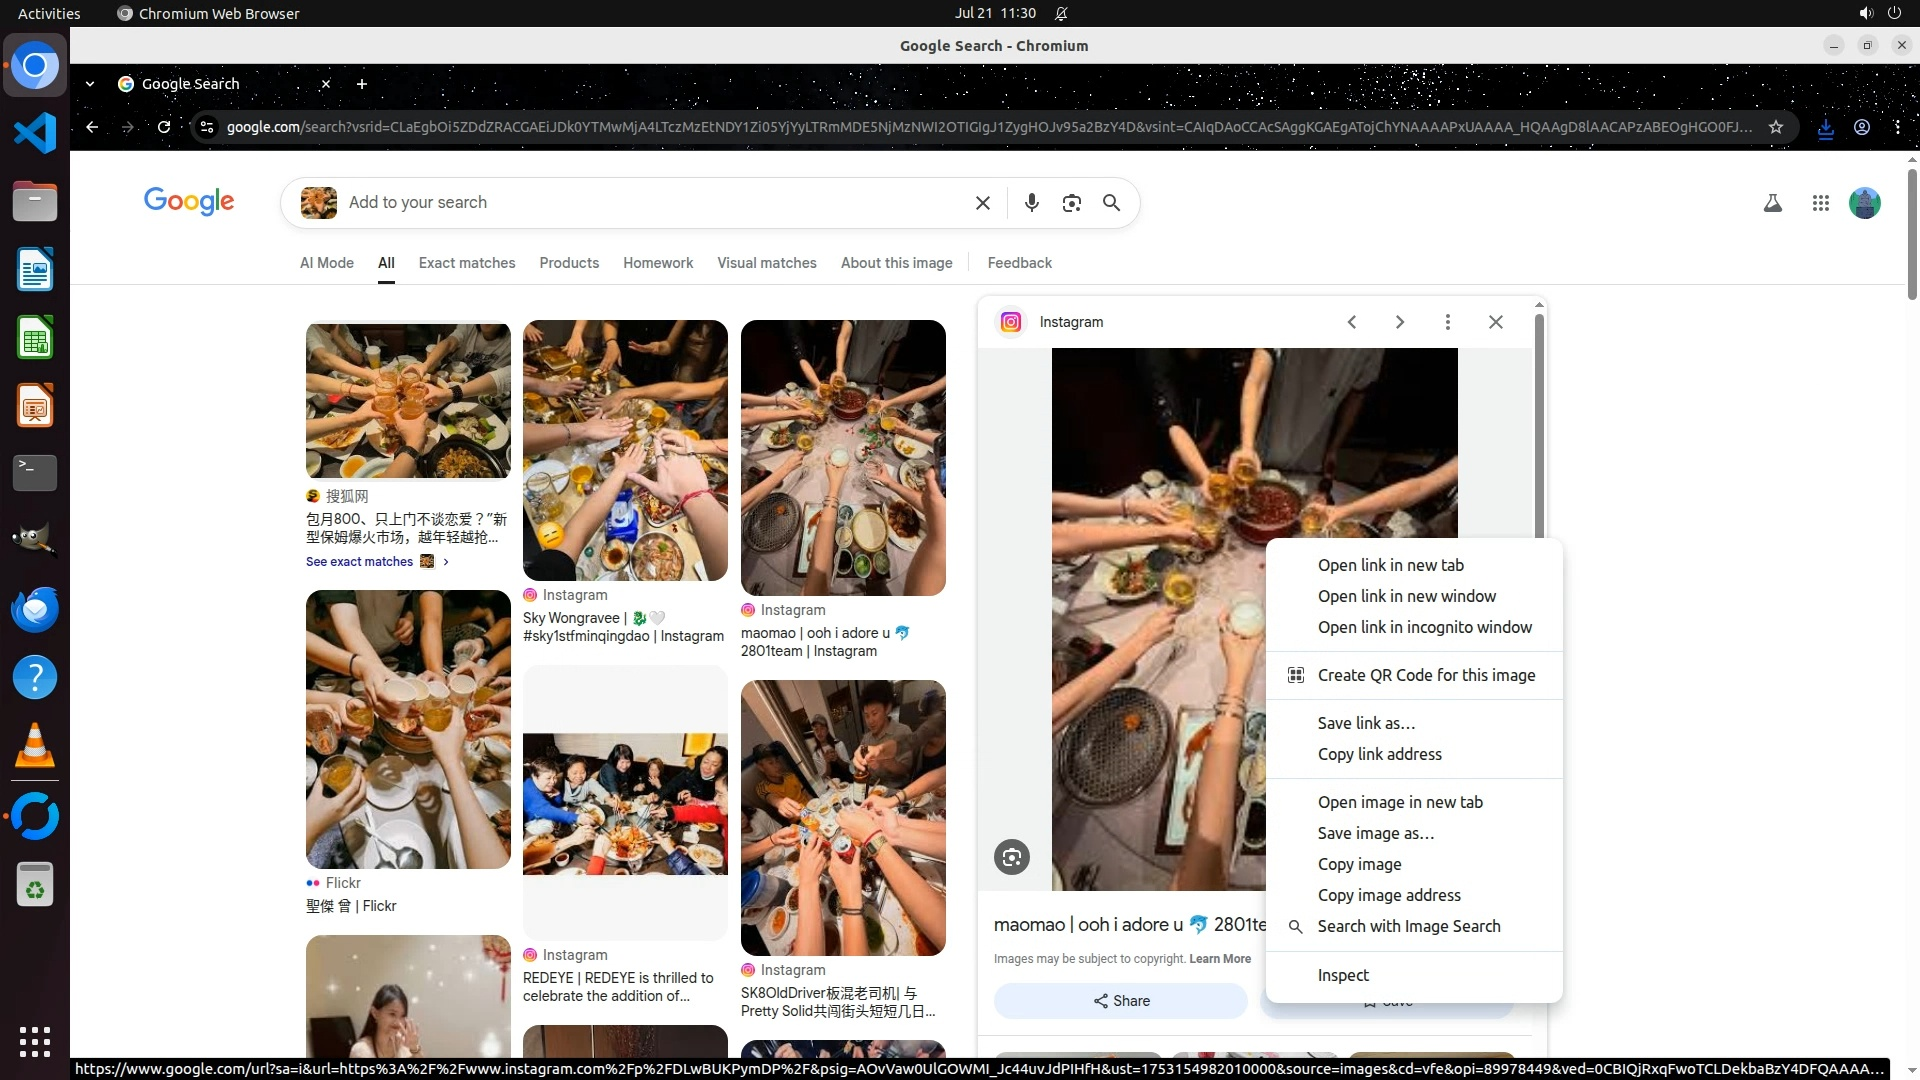Screen dimensions: 1920x1080
Task: Go to next image in preview panel
Action: pyautogui.click(x=1399, y=322)
